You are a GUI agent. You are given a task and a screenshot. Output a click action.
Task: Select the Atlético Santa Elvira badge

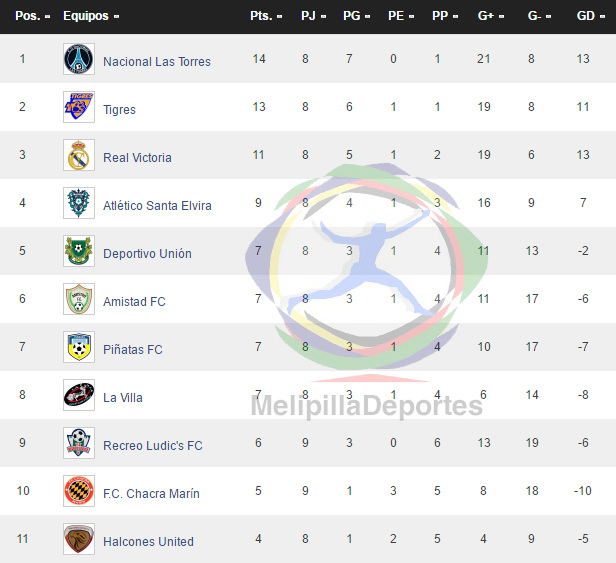[x=79, y=203]
